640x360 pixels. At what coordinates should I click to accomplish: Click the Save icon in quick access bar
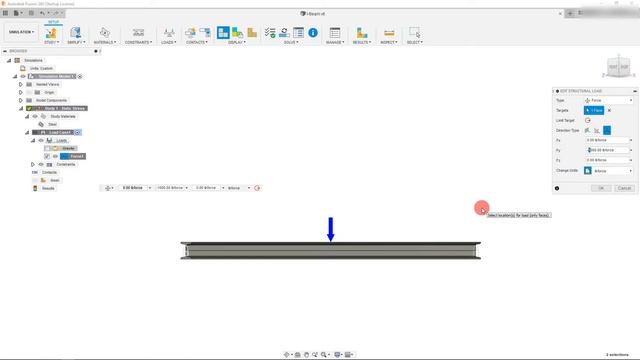[x=31, y=13]
